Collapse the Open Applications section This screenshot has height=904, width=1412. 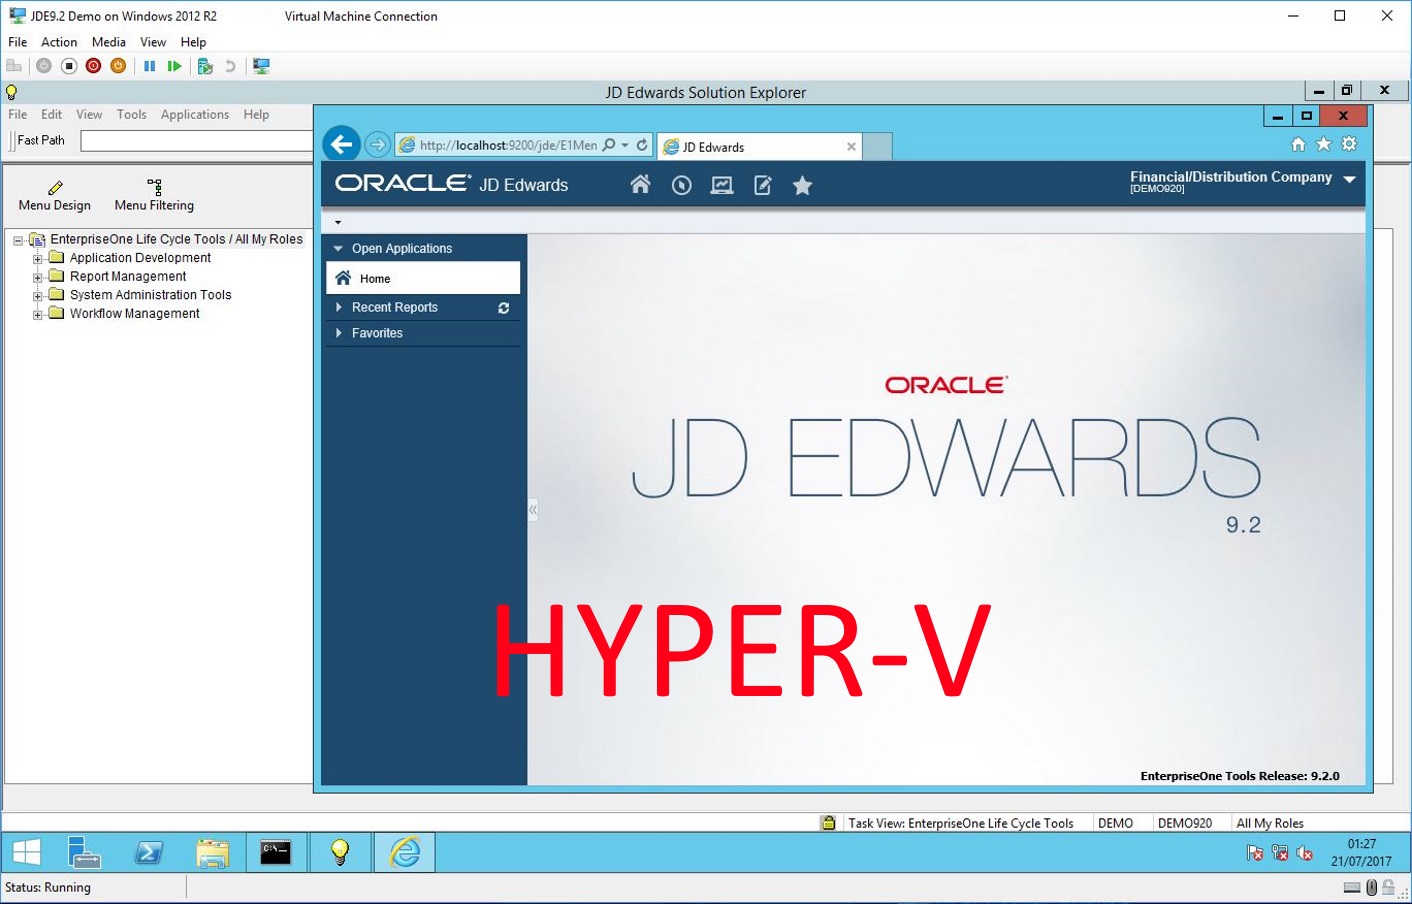pyautogui.click(x=339, y=249)
